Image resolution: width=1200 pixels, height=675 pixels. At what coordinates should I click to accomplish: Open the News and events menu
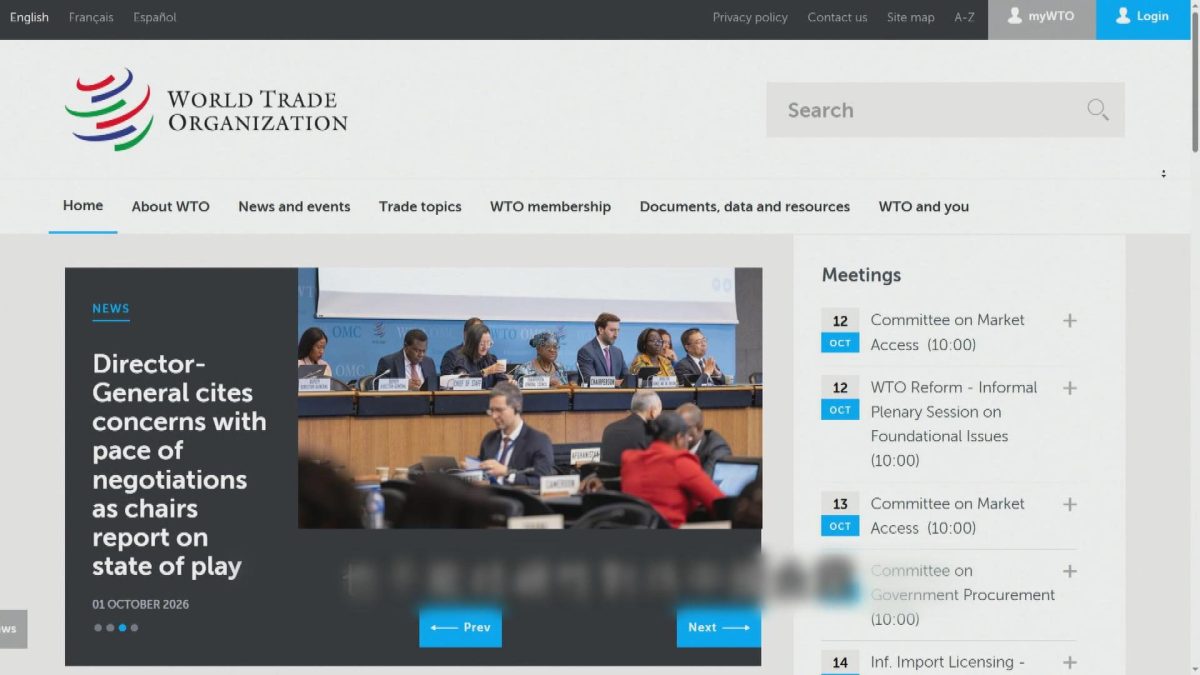(294, 207)
